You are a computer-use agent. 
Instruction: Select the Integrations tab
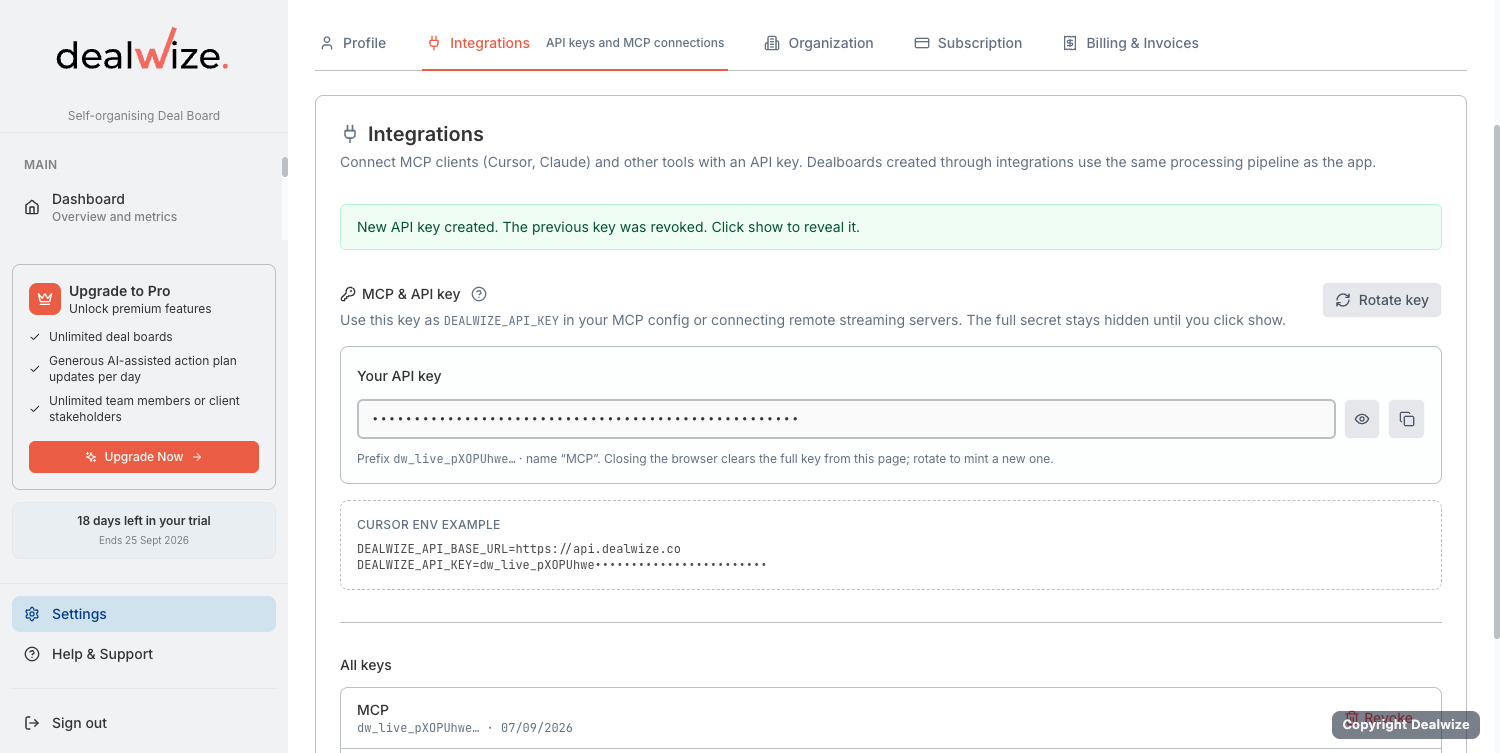(575, 43)
